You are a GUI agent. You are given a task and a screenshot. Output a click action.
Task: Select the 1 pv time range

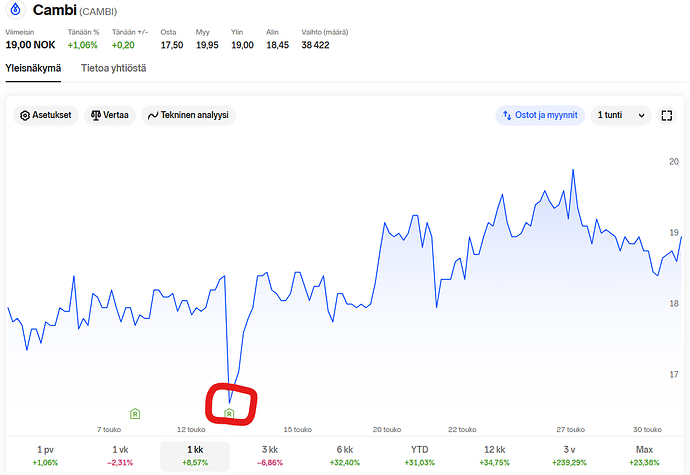click(45, 456)
